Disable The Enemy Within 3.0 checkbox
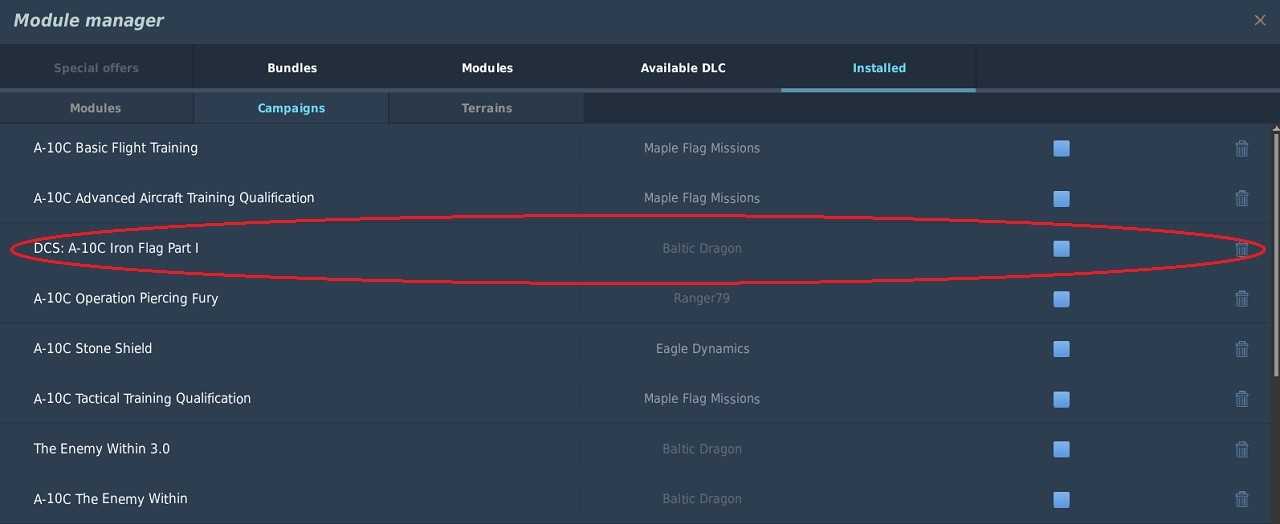The image size is (1280, 524). (x=1061, y=448)
